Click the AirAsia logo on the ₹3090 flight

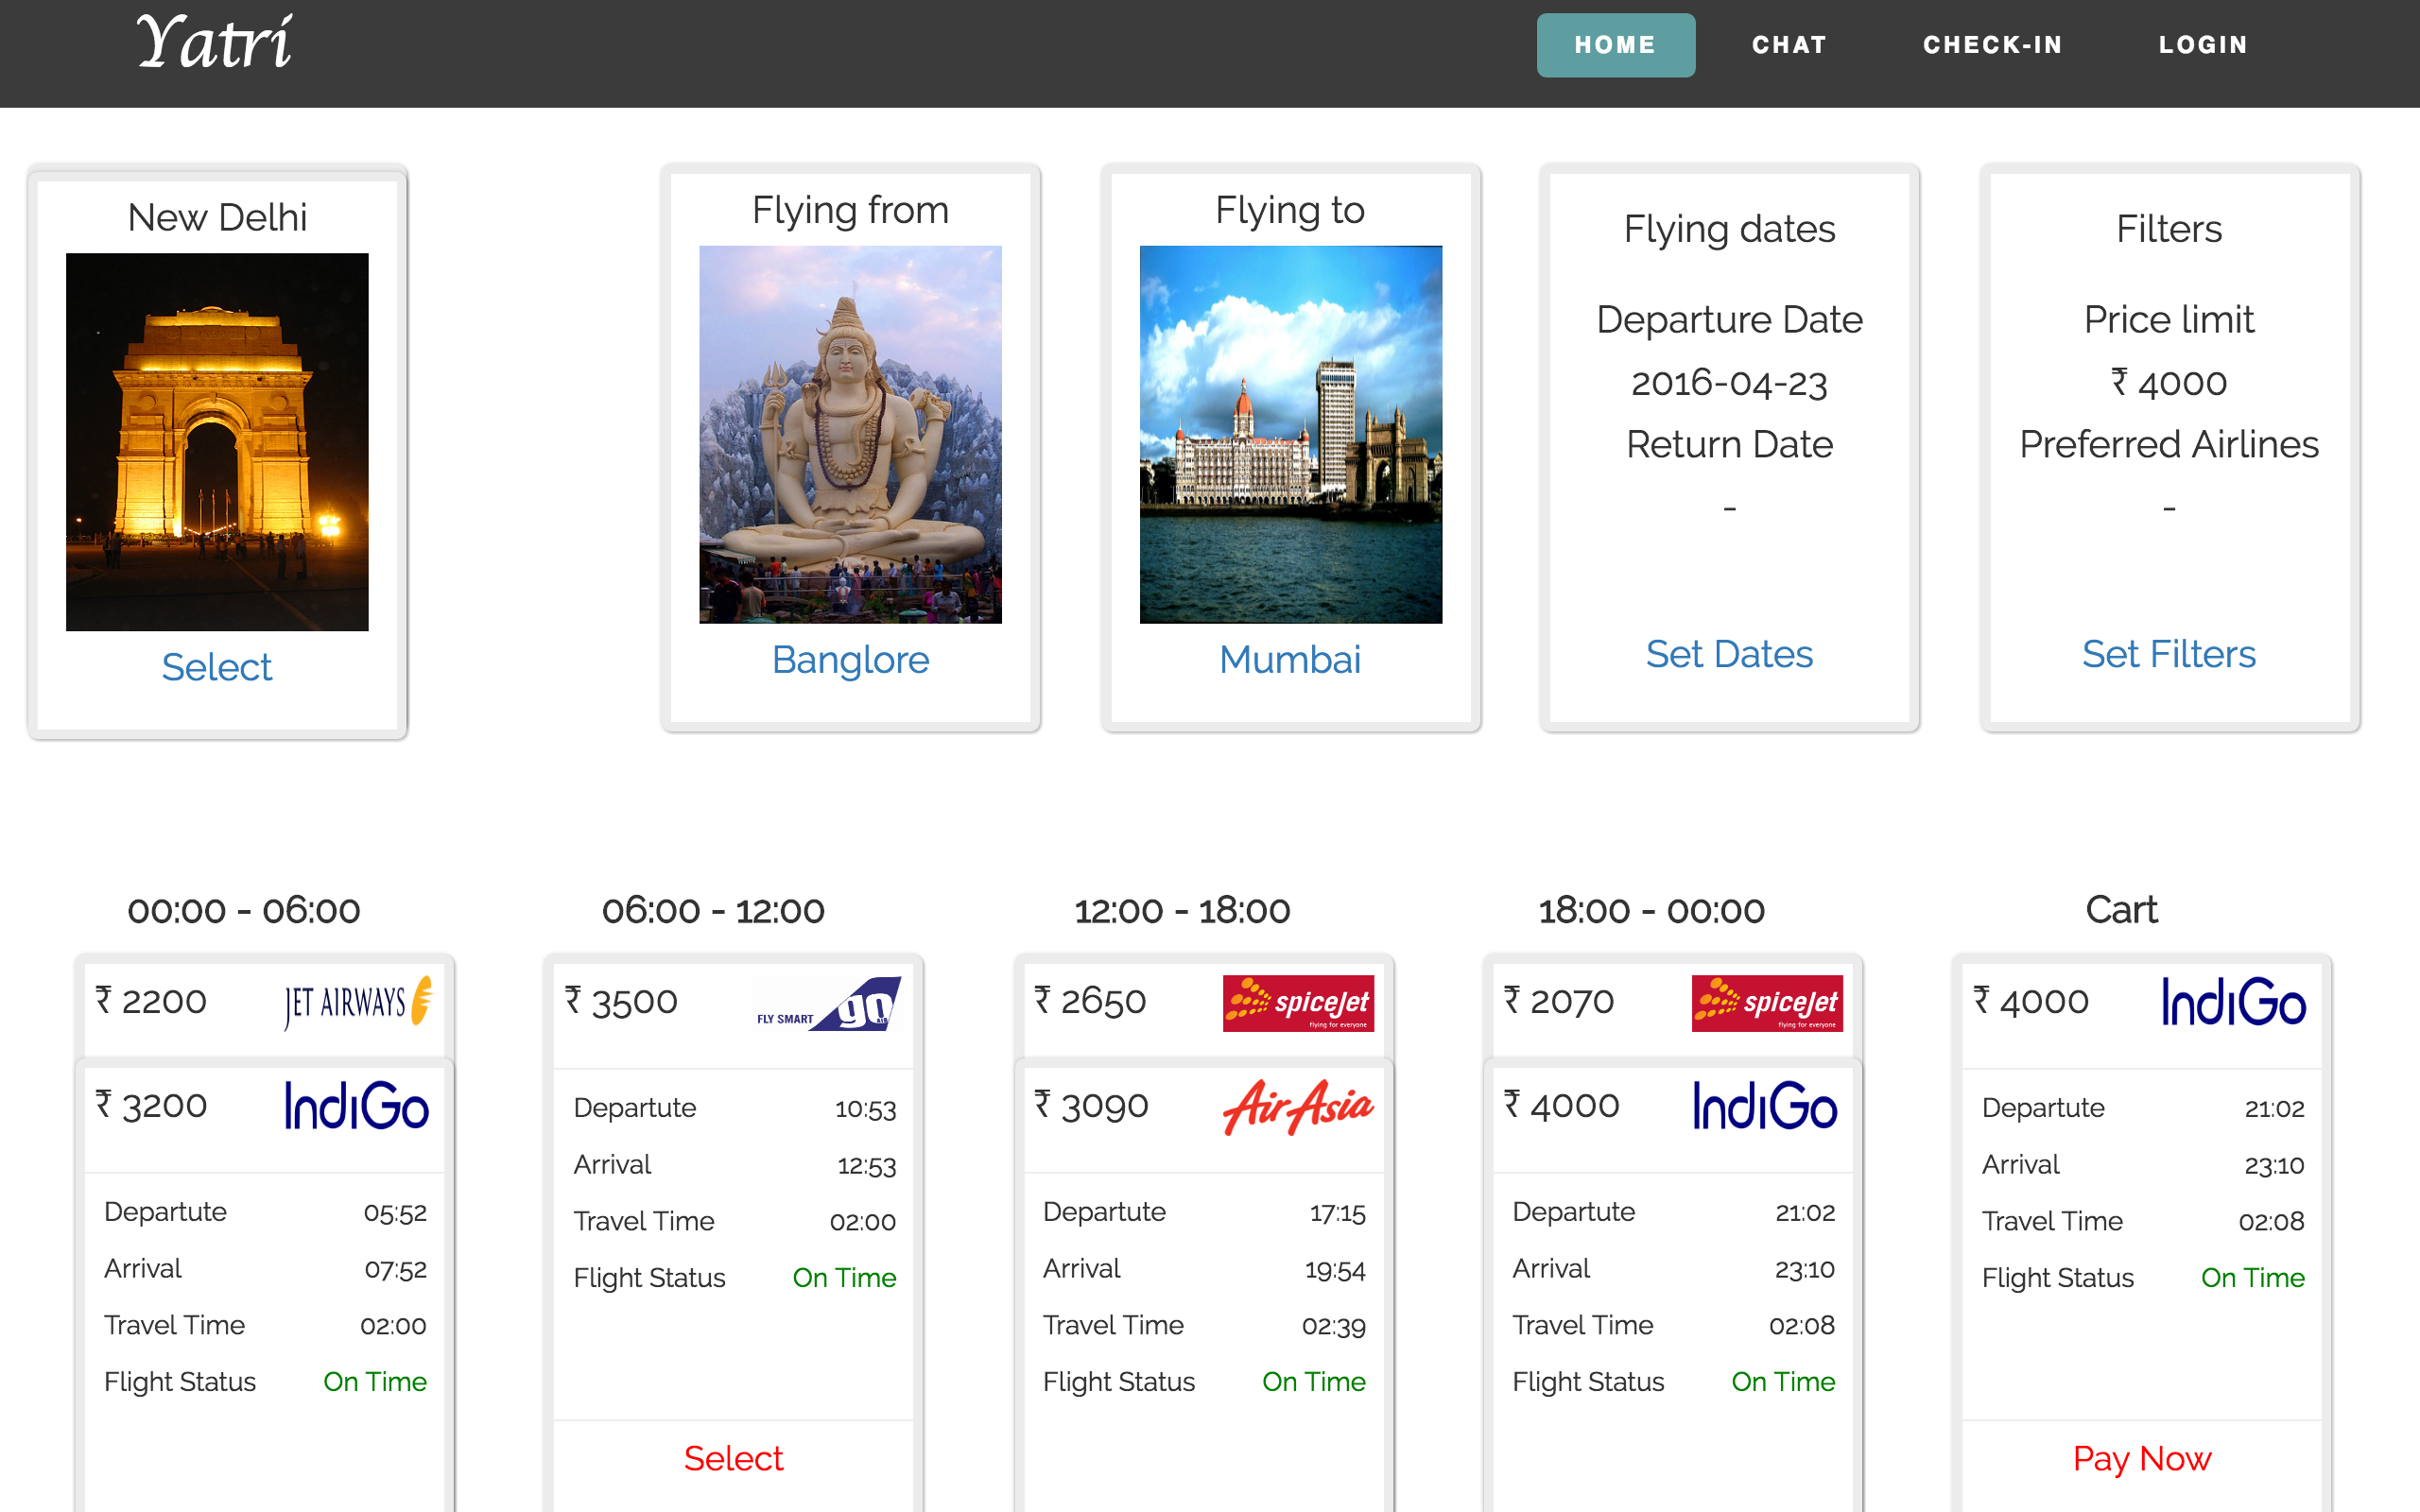click(x=1297, y=1106)
